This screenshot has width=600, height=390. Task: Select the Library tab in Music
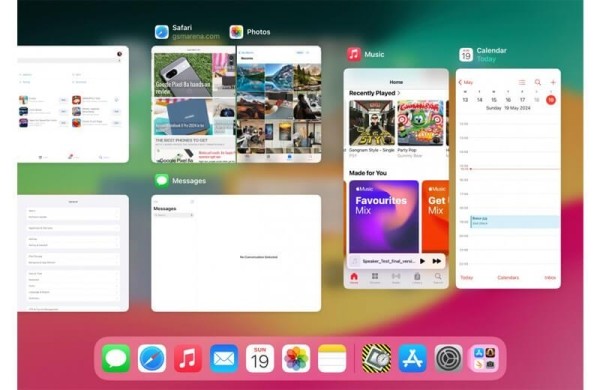pyautogui.click(x=417, y=278)
